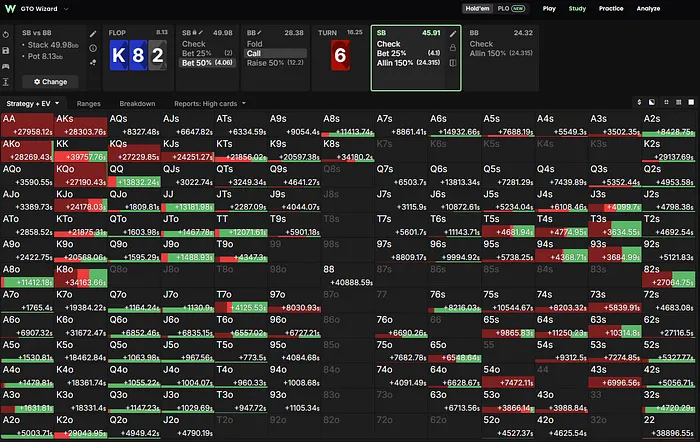The width and height of the screenshot is (700, 442).
Task: Select the K8o hand cell
Action: 81,275
